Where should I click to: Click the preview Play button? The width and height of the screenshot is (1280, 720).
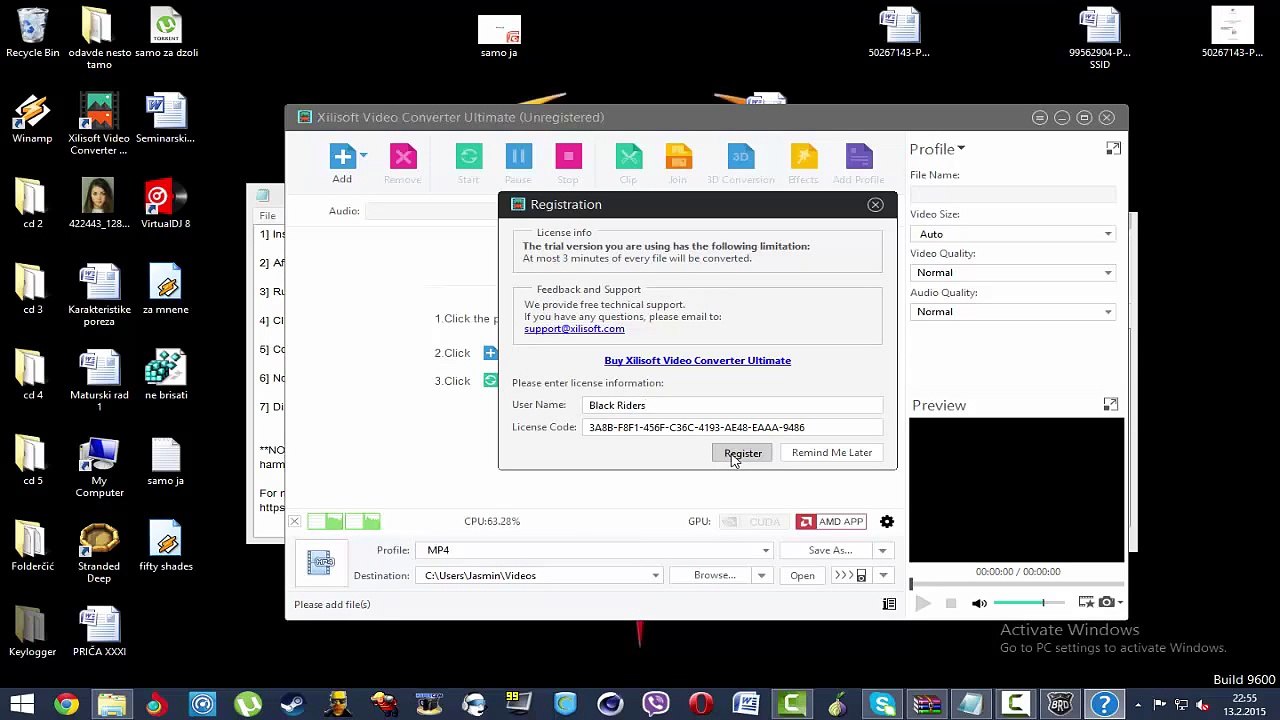tap(922, 603)
